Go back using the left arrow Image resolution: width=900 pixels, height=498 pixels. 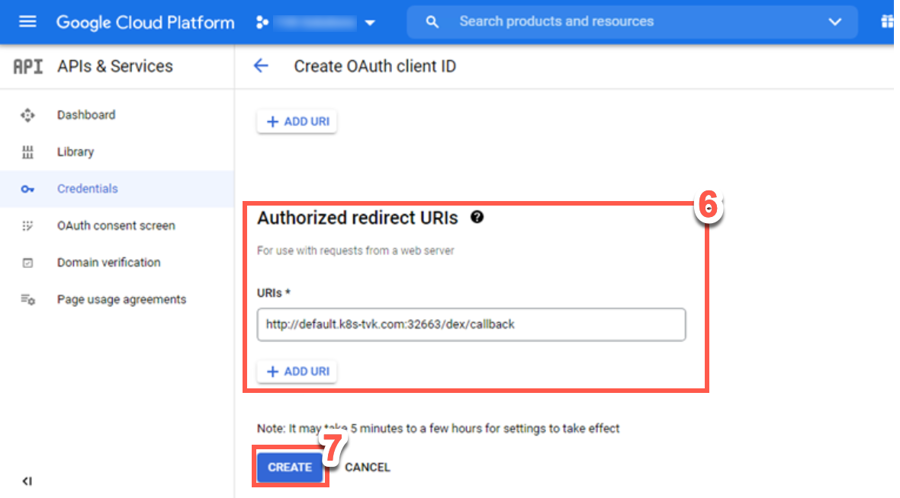click(x=261, y=66)
